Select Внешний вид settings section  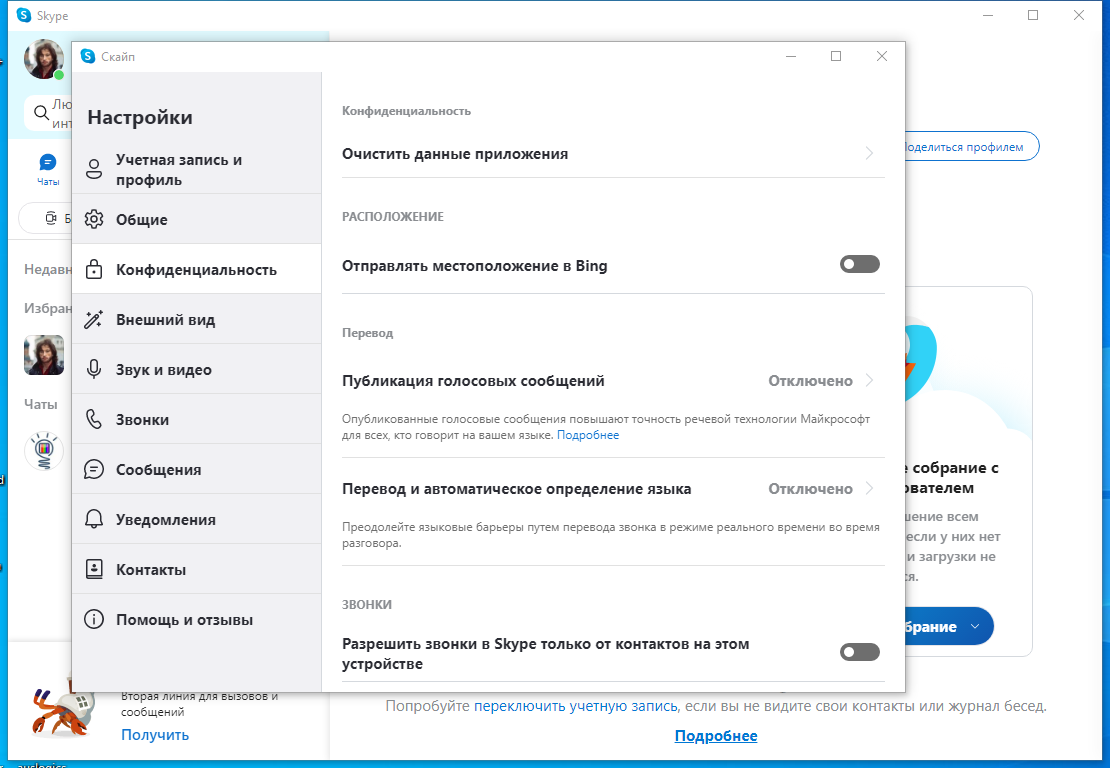pos(197,319)
